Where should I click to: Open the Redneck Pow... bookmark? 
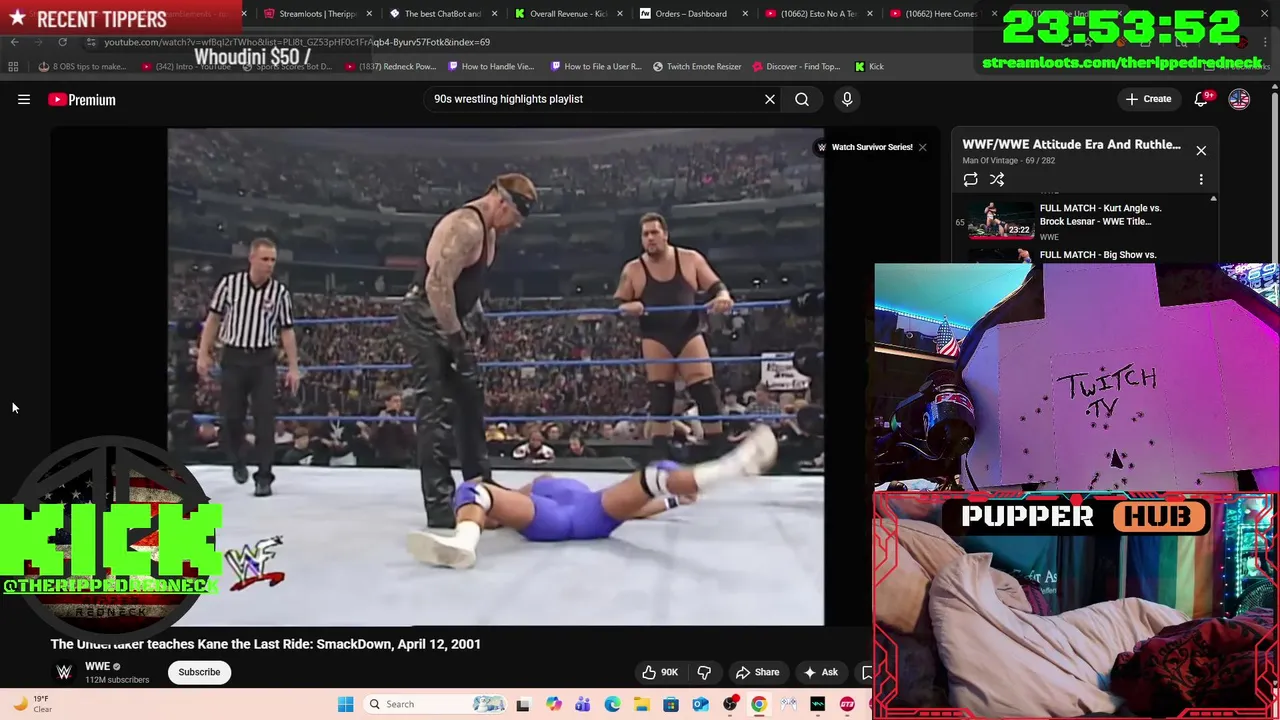coord(392,67)
